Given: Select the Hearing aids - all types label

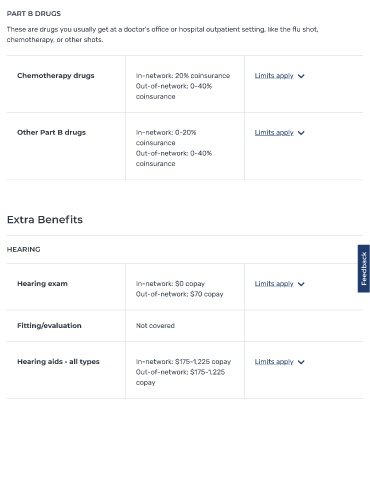Looking at the screenshot, I should (58, 362).
